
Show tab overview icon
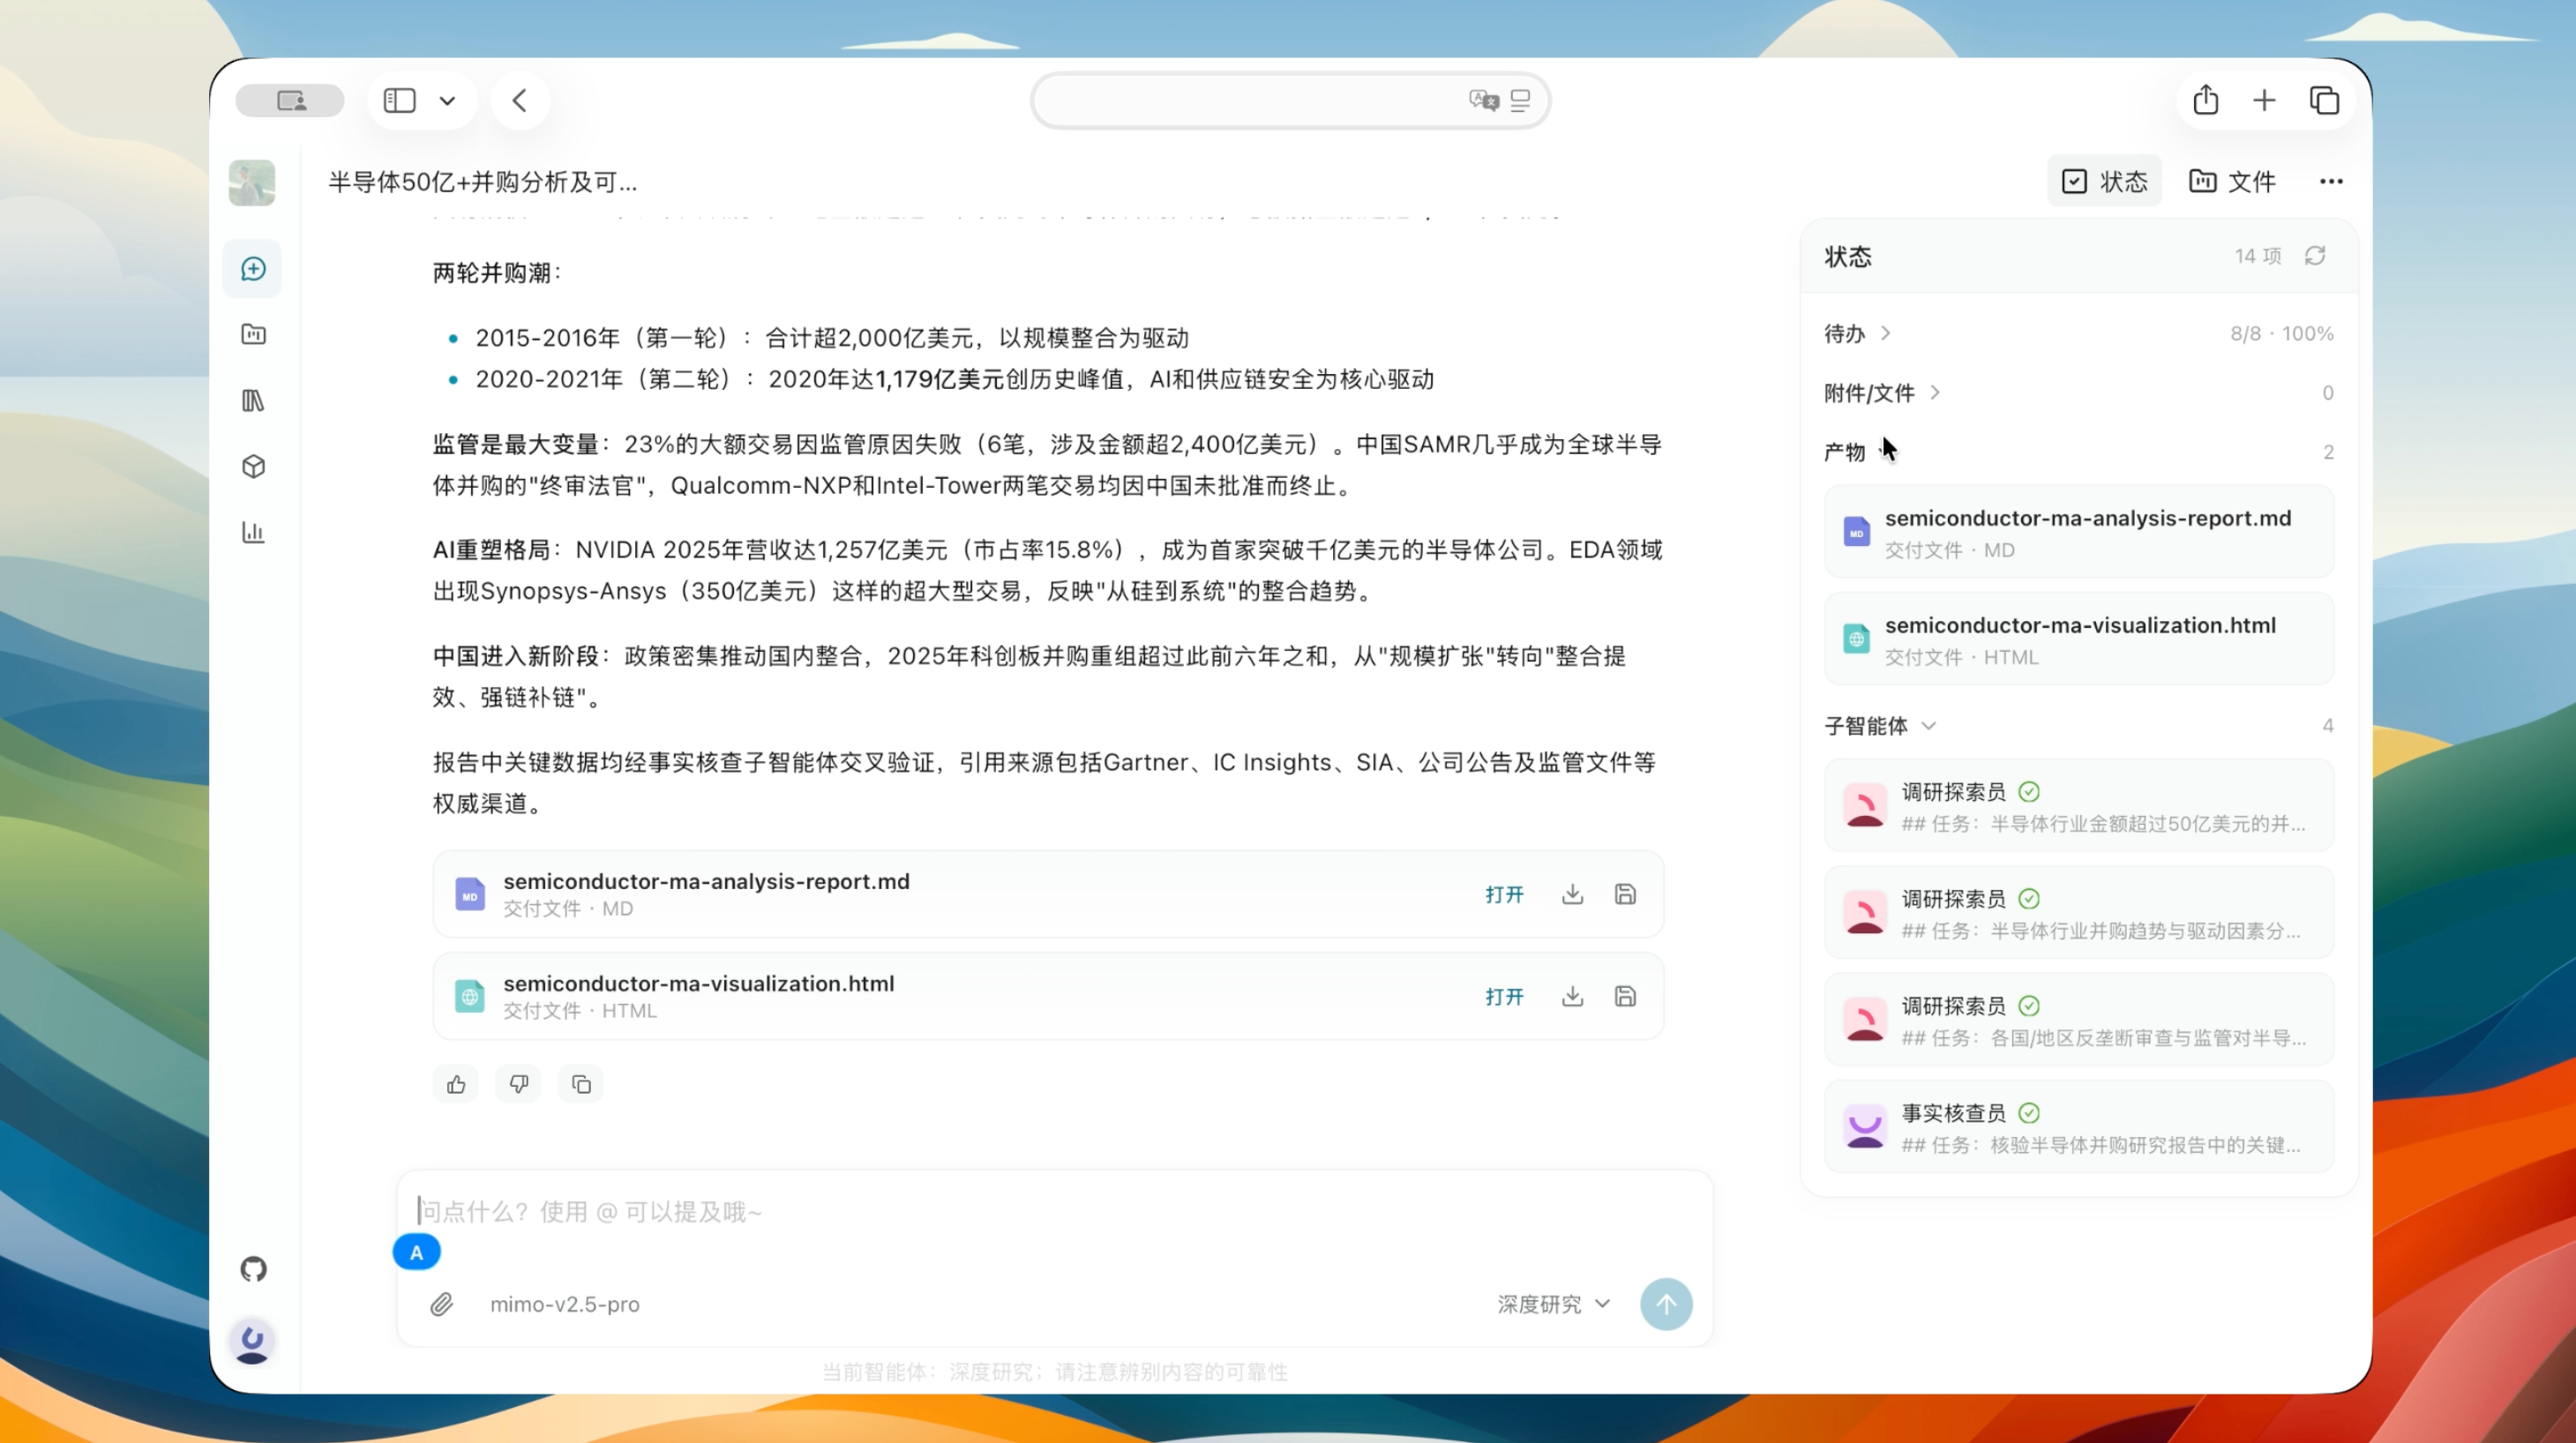pos(2324,100)
